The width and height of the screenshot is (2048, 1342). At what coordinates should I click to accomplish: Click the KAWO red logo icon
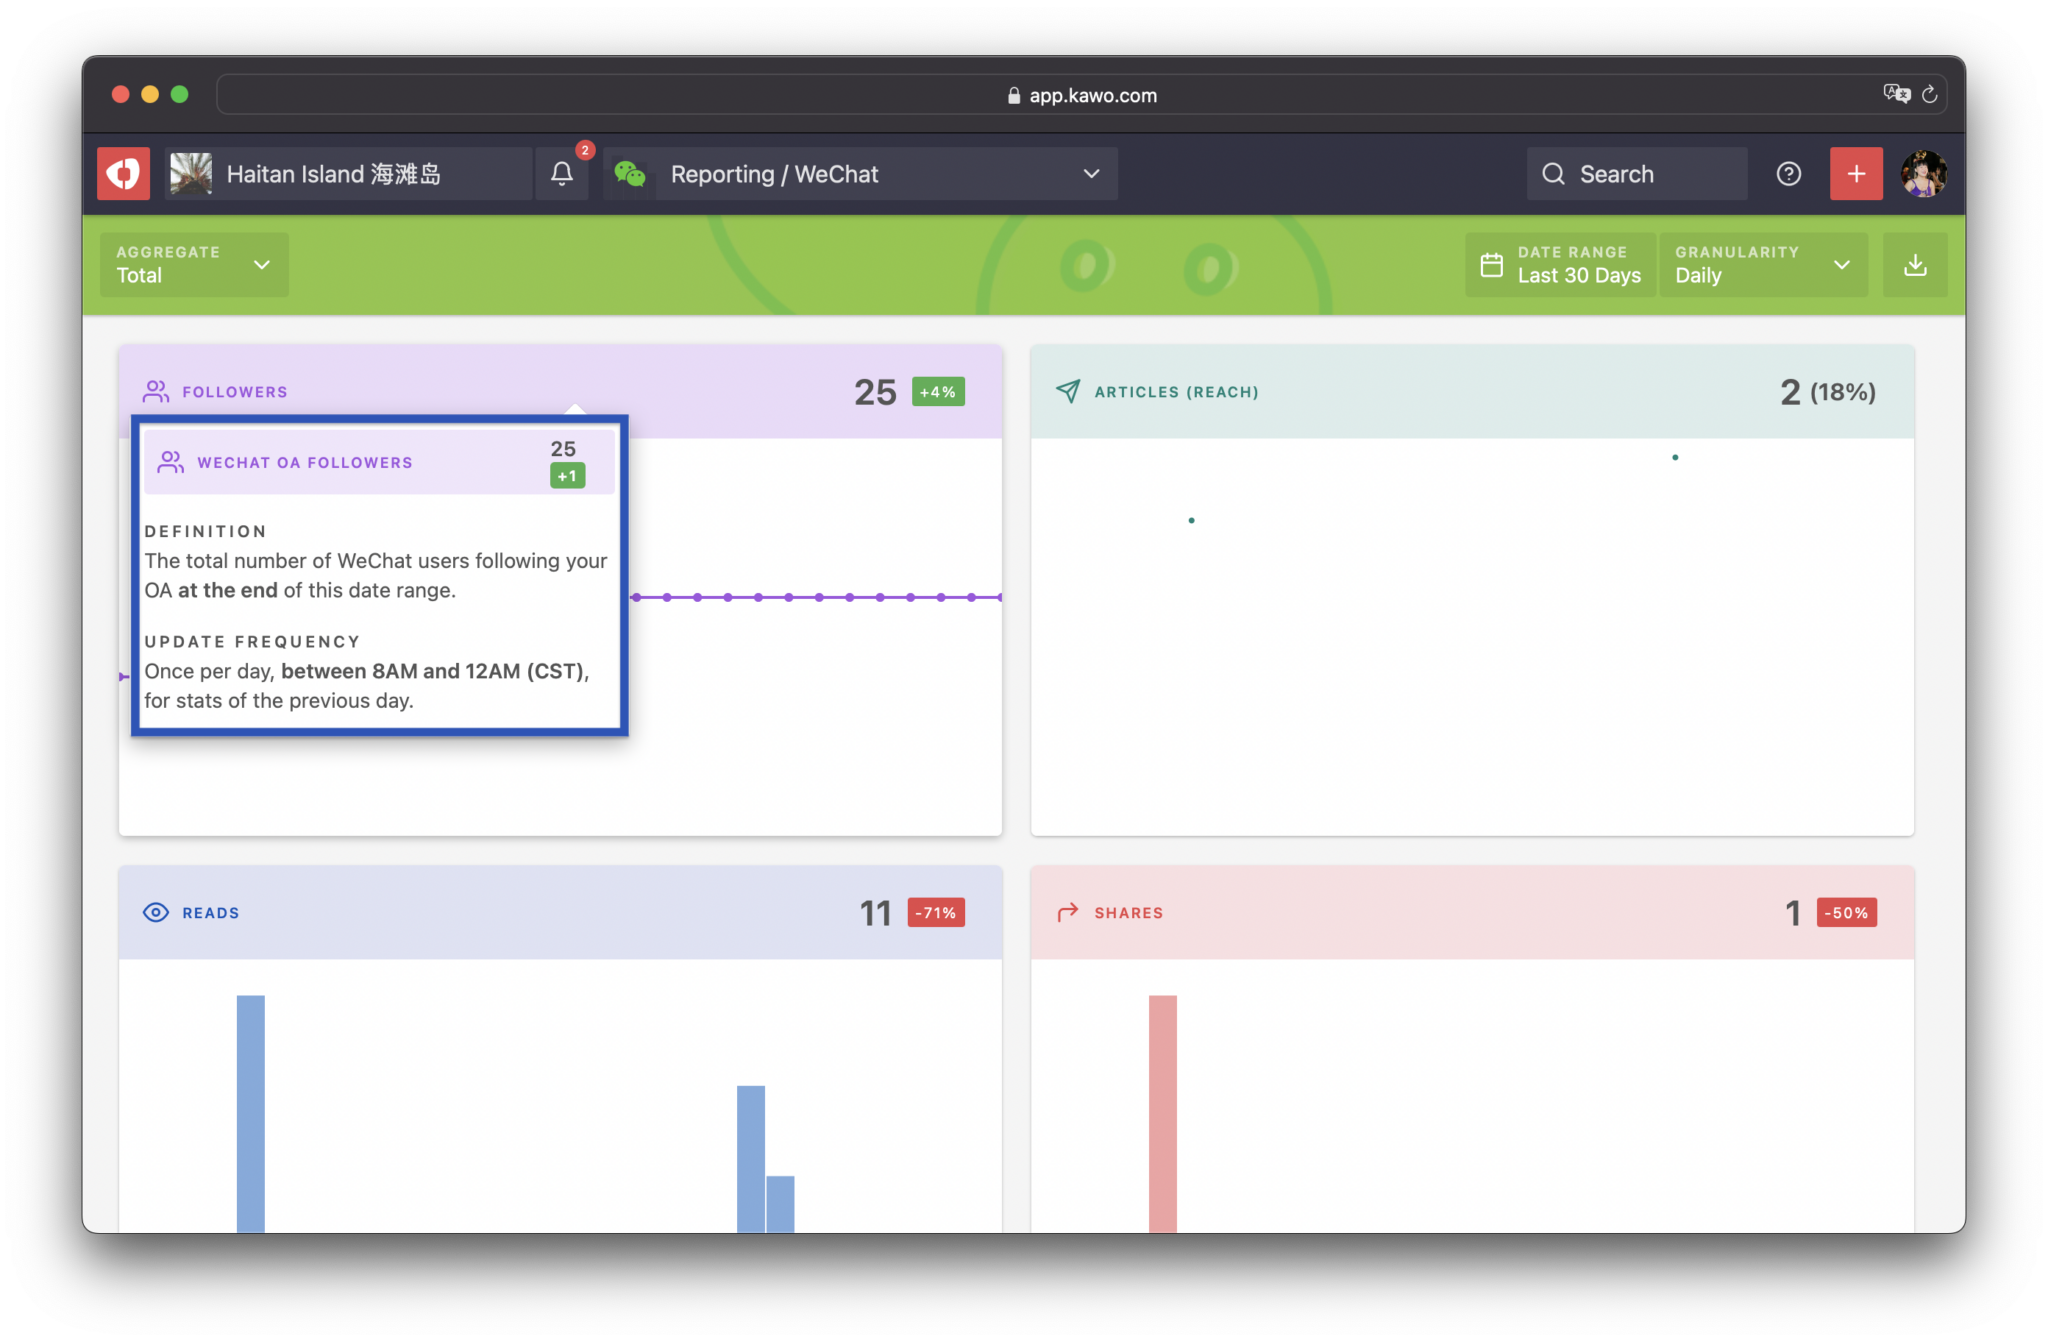coord(123,174)
